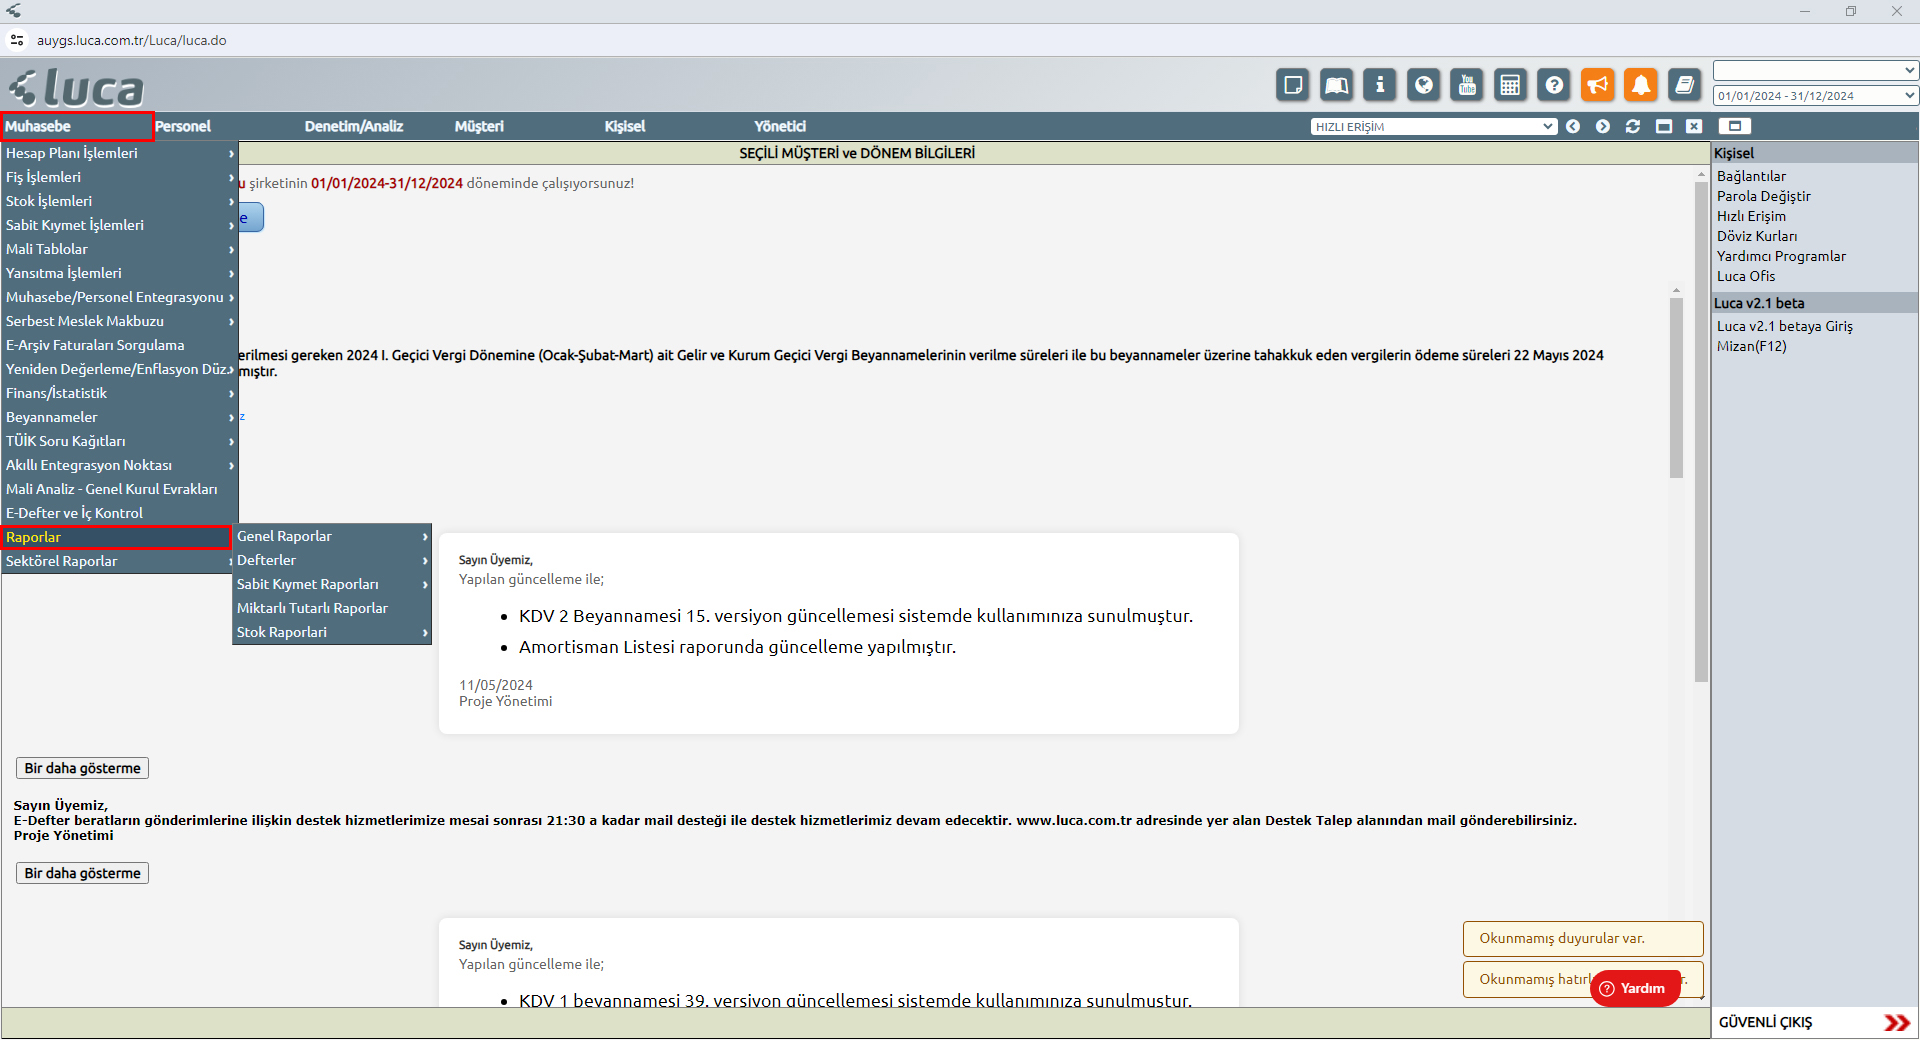Expand Sabit Kıymet Raporları submenu

(x=332, y=584)
